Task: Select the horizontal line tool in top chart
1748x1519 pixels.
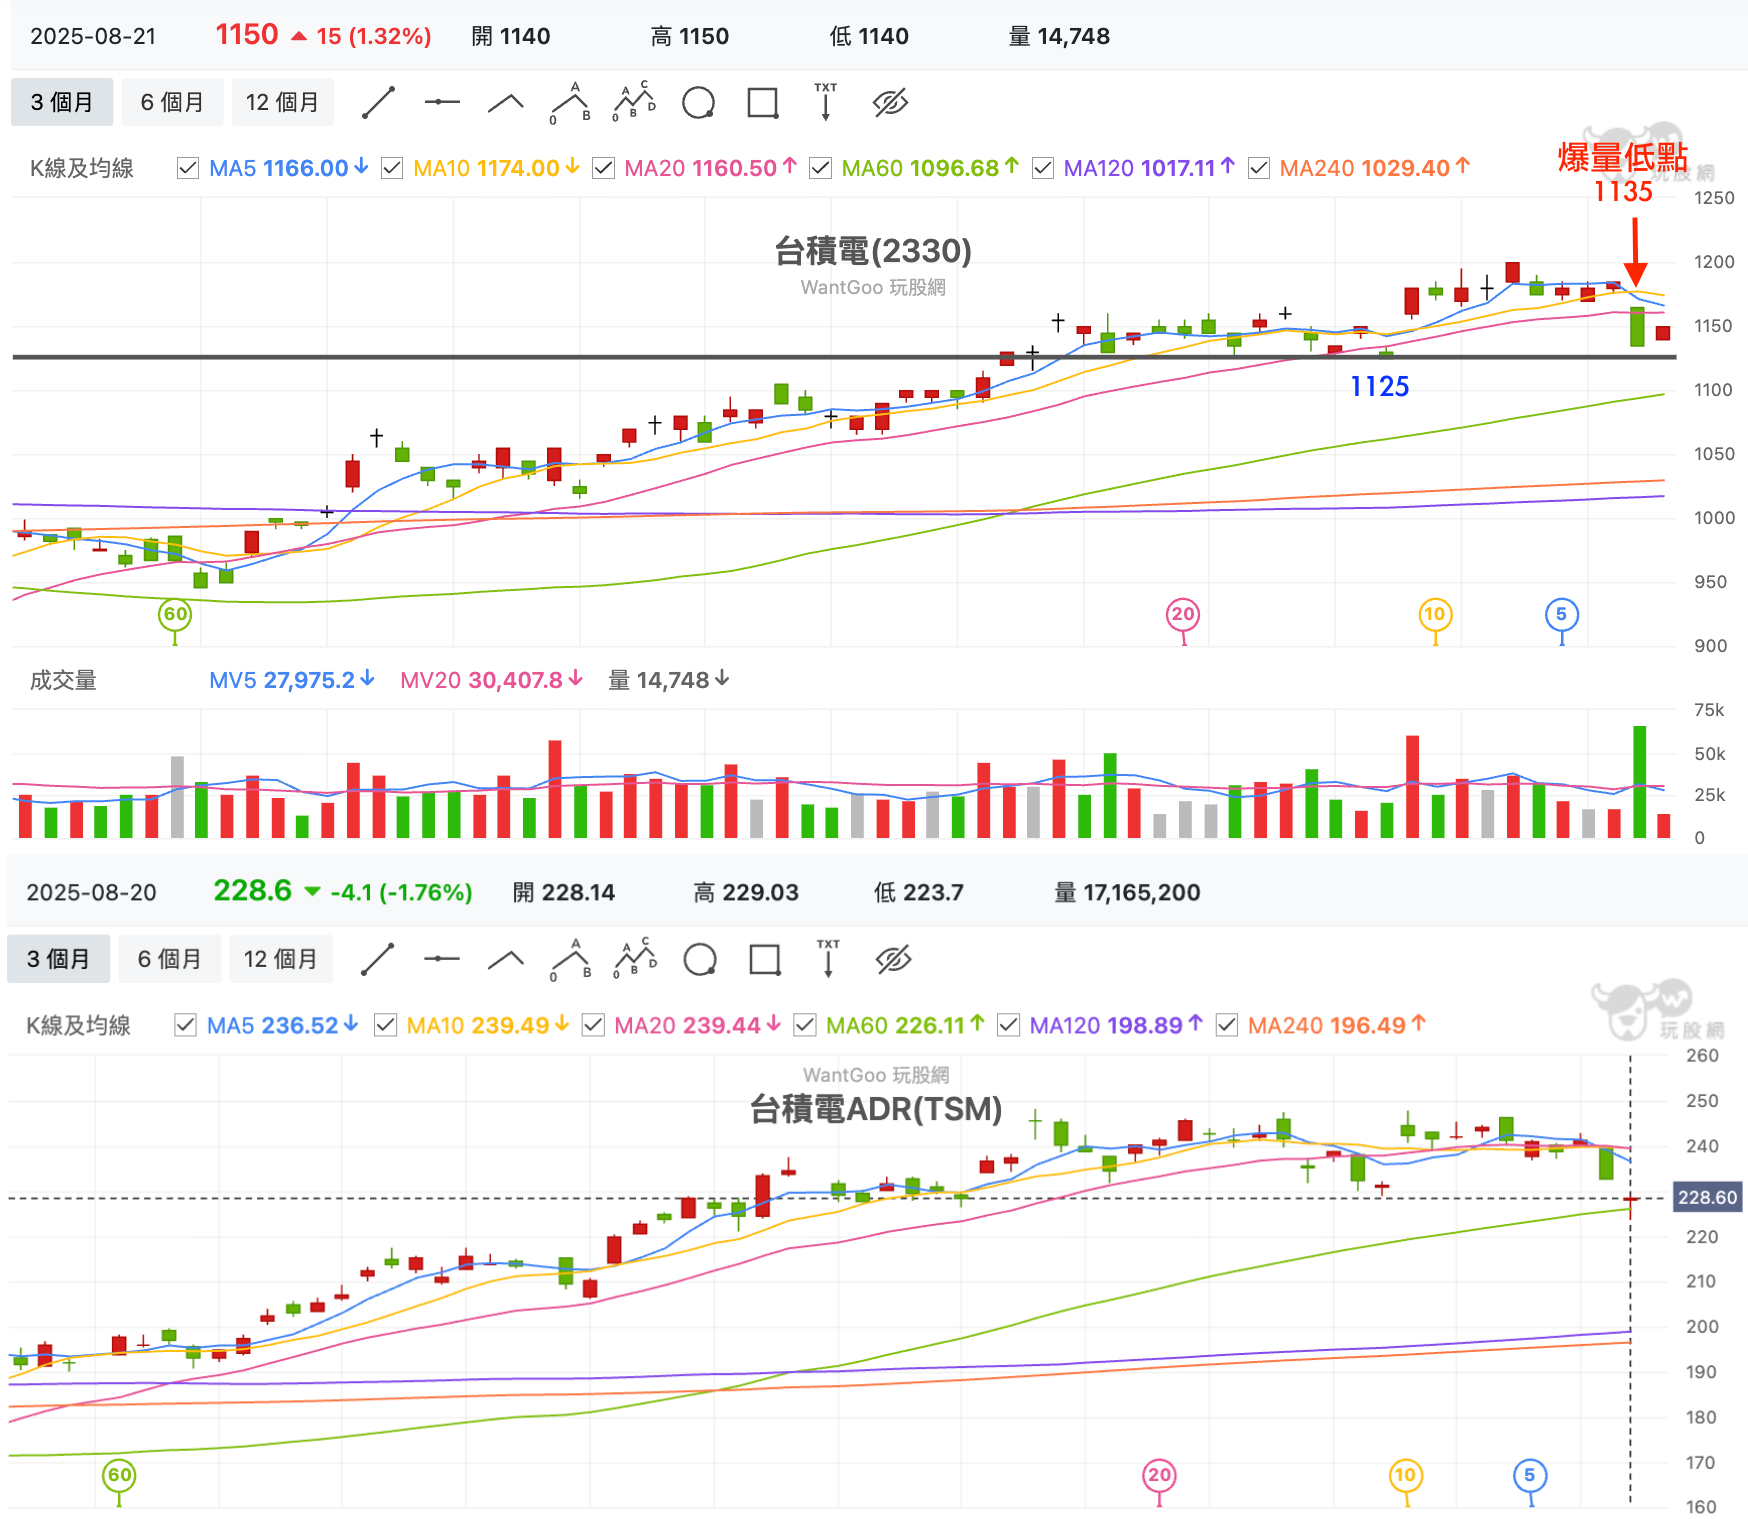Action: (441, 103)
